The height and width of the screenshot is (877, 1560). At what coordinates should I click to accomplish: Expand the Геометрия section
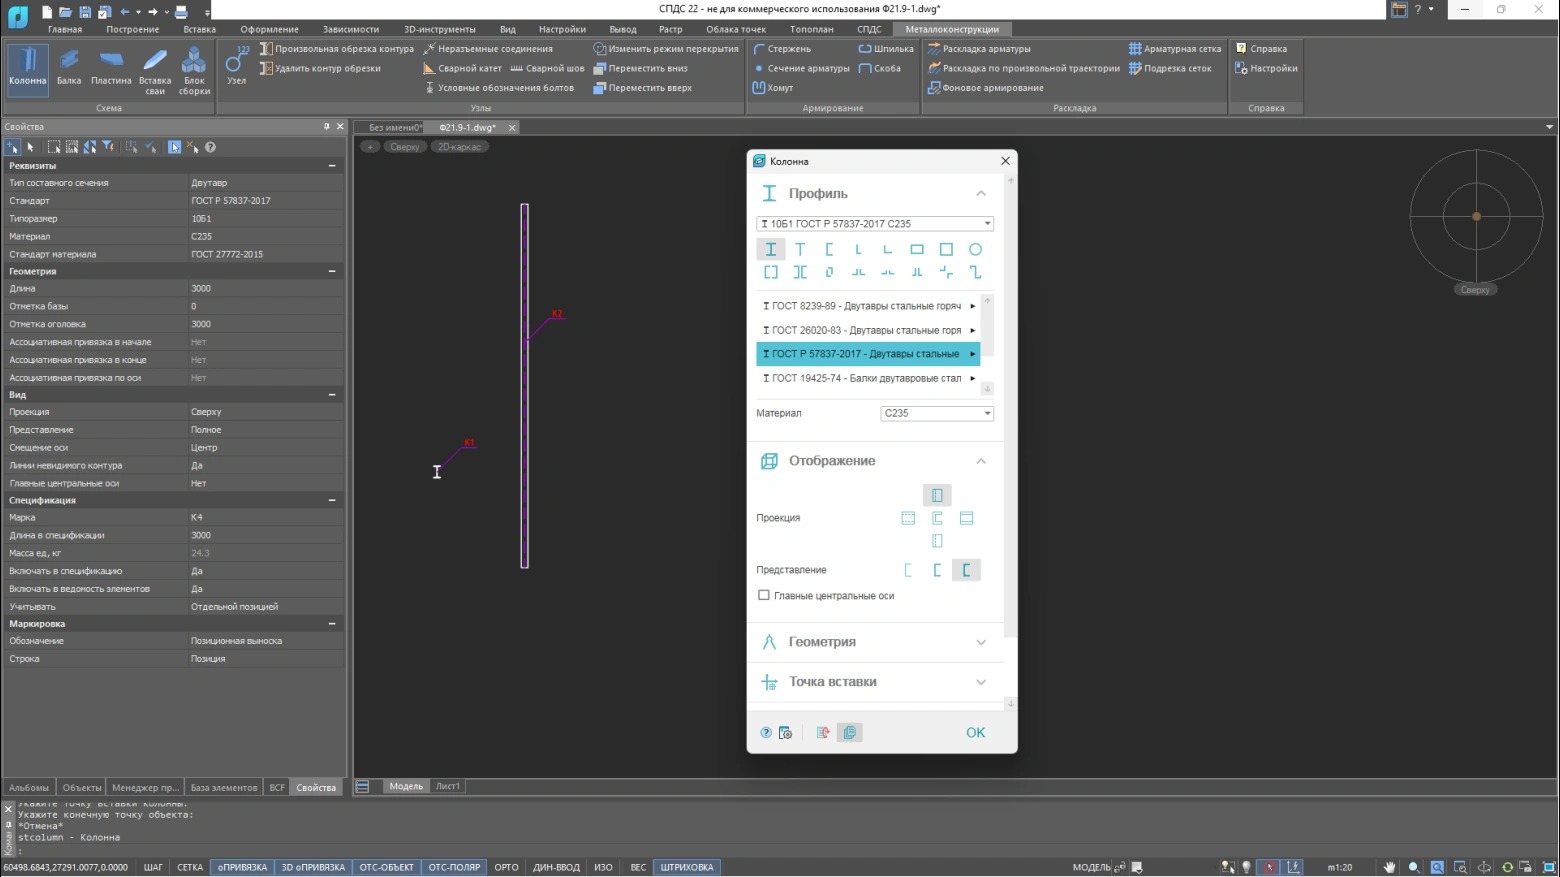coord(876,642)
